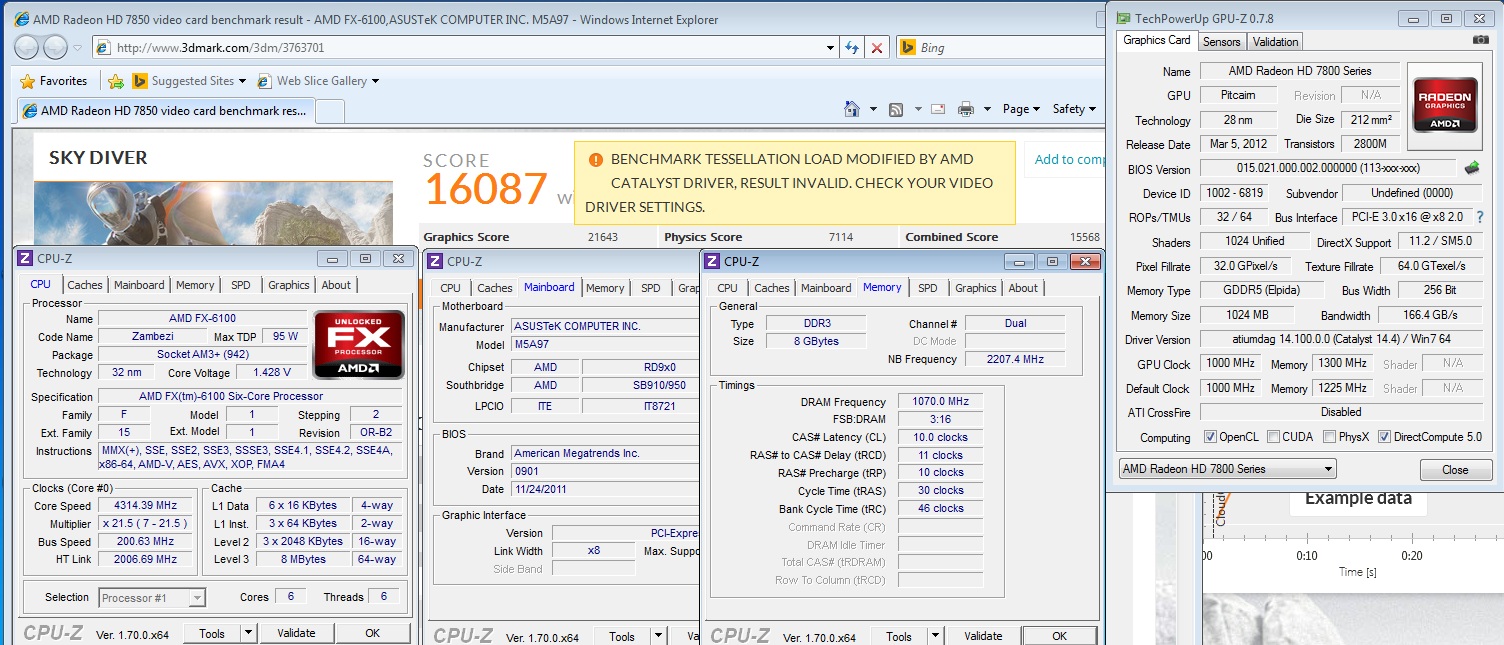The width and height of the screenshot is (1504, 645).
Task: Click the Close button in GPU-Z
Action: click(x=1455, y=470)
